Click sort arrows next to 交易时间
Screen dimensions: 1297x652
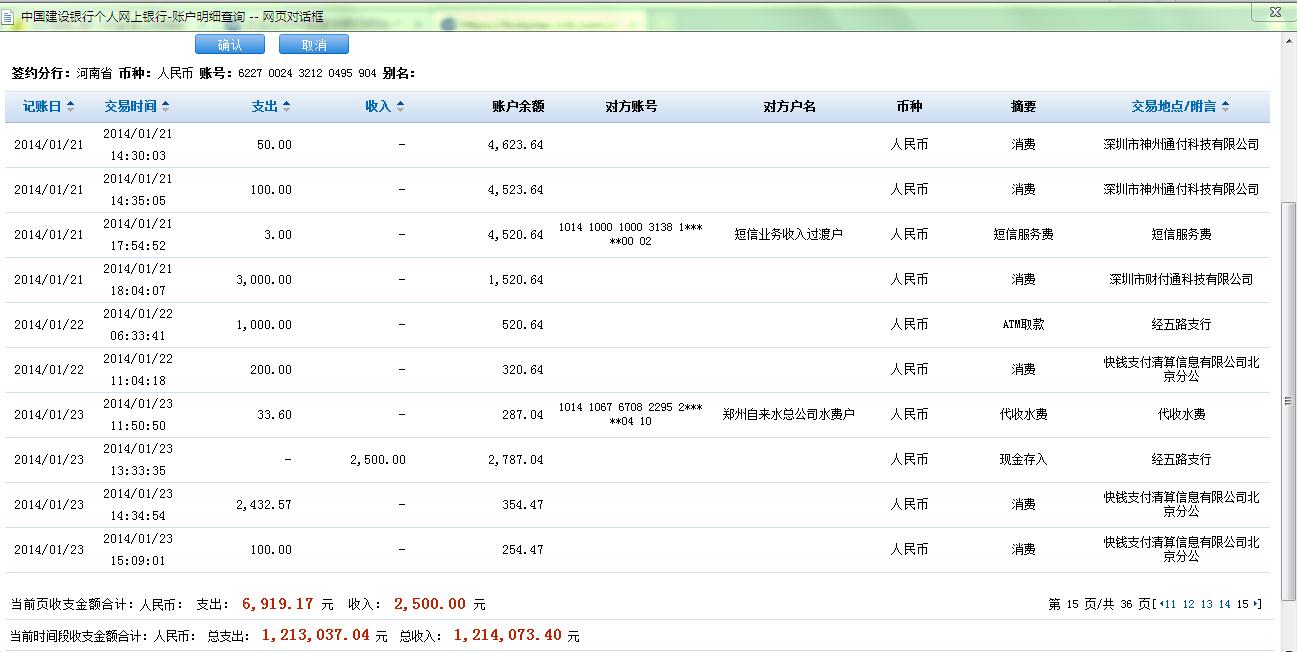[x=165, y=107]
